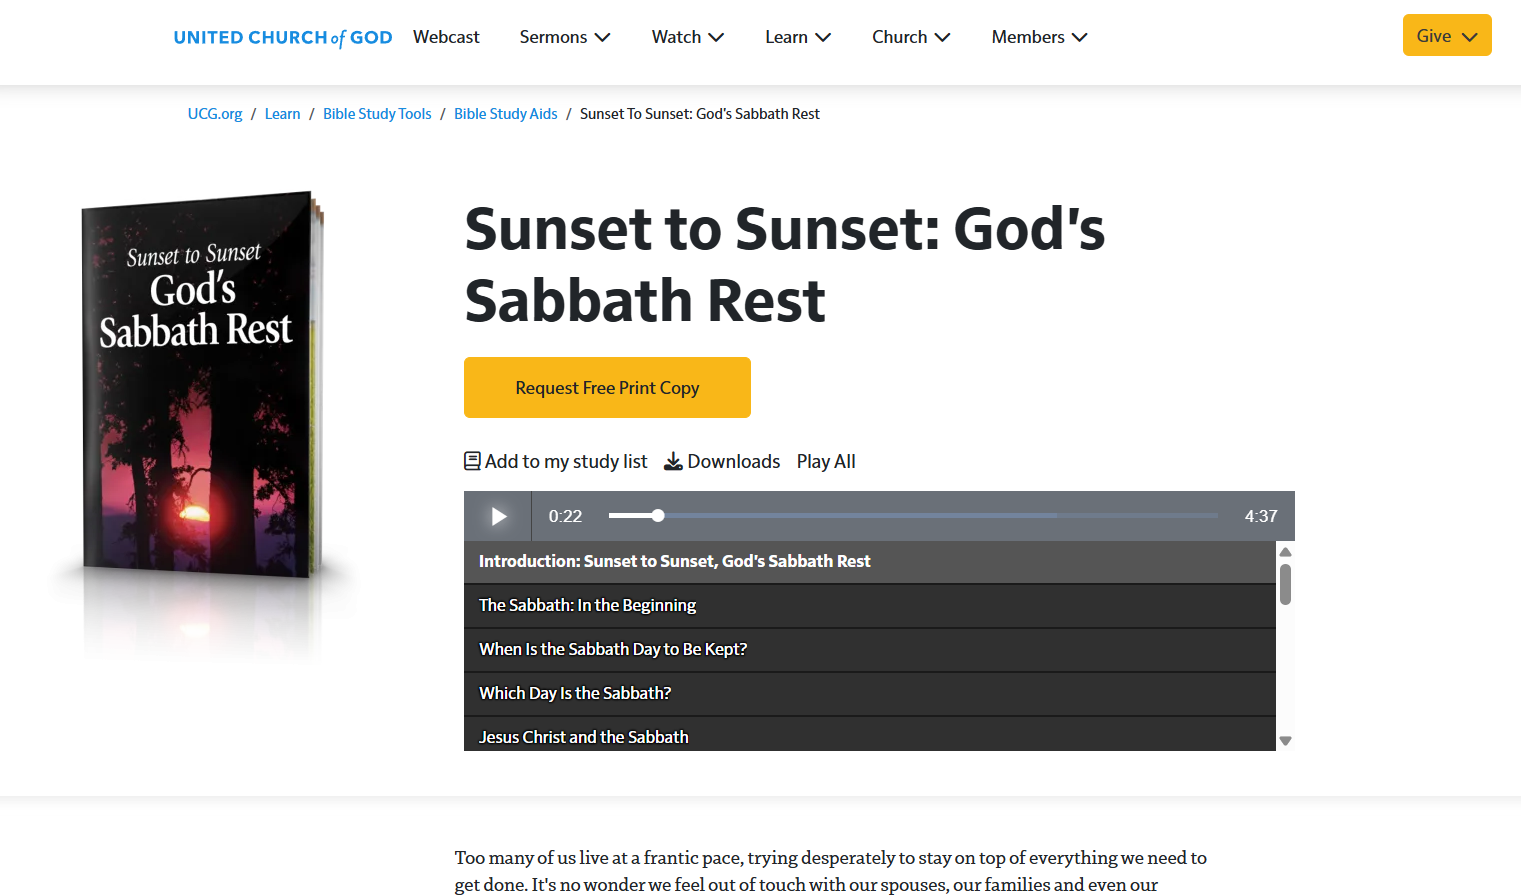
Task: Click the Downloads icon
Action: (673, 461)
